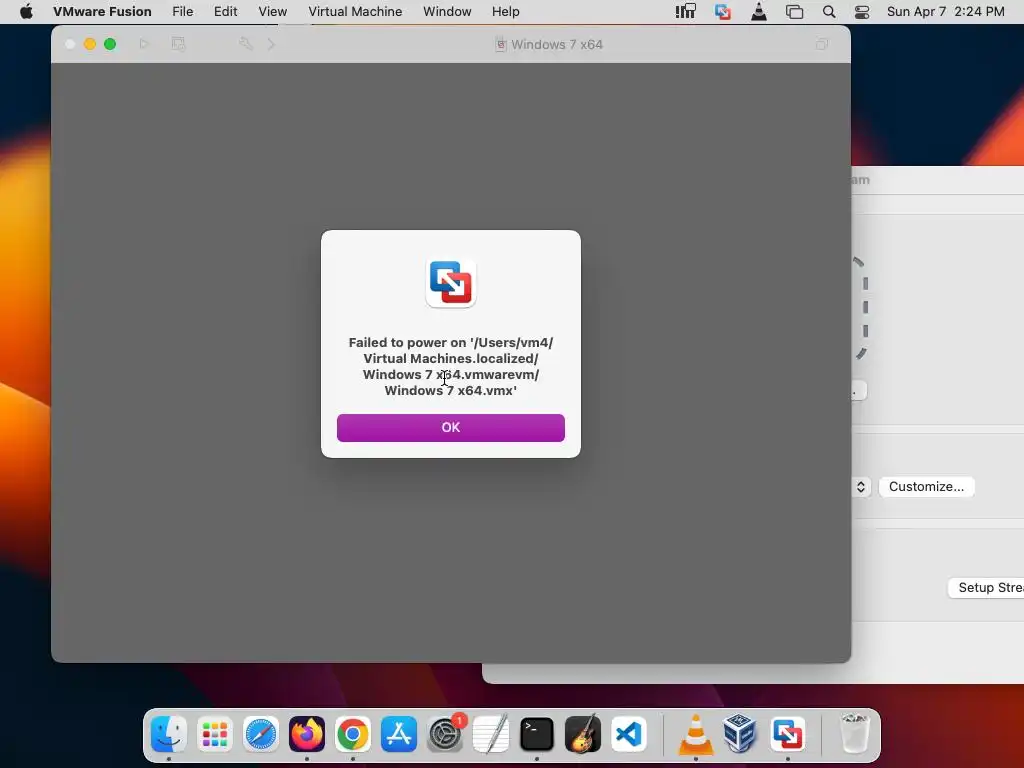Open the Window menu
Image resolution: width=1024 pixels, height=768 pixels.
coord(447,12)
